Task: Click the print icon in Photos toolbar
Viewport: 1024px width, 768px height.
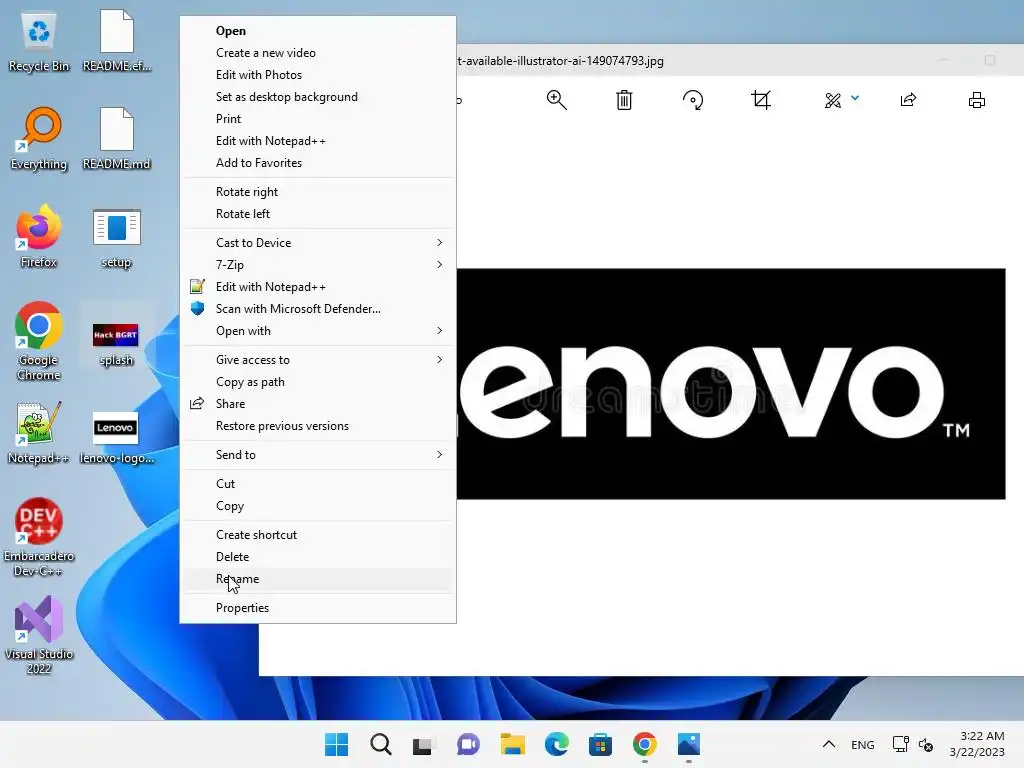Action: pos(977,100)
